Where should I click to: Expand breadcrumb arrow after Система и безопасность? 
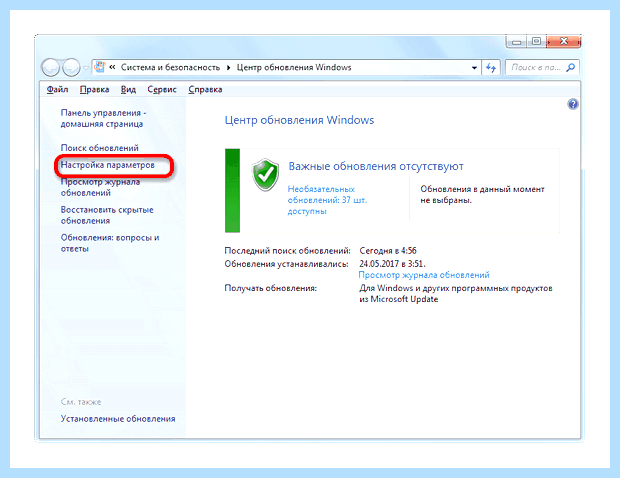[229, 68]
